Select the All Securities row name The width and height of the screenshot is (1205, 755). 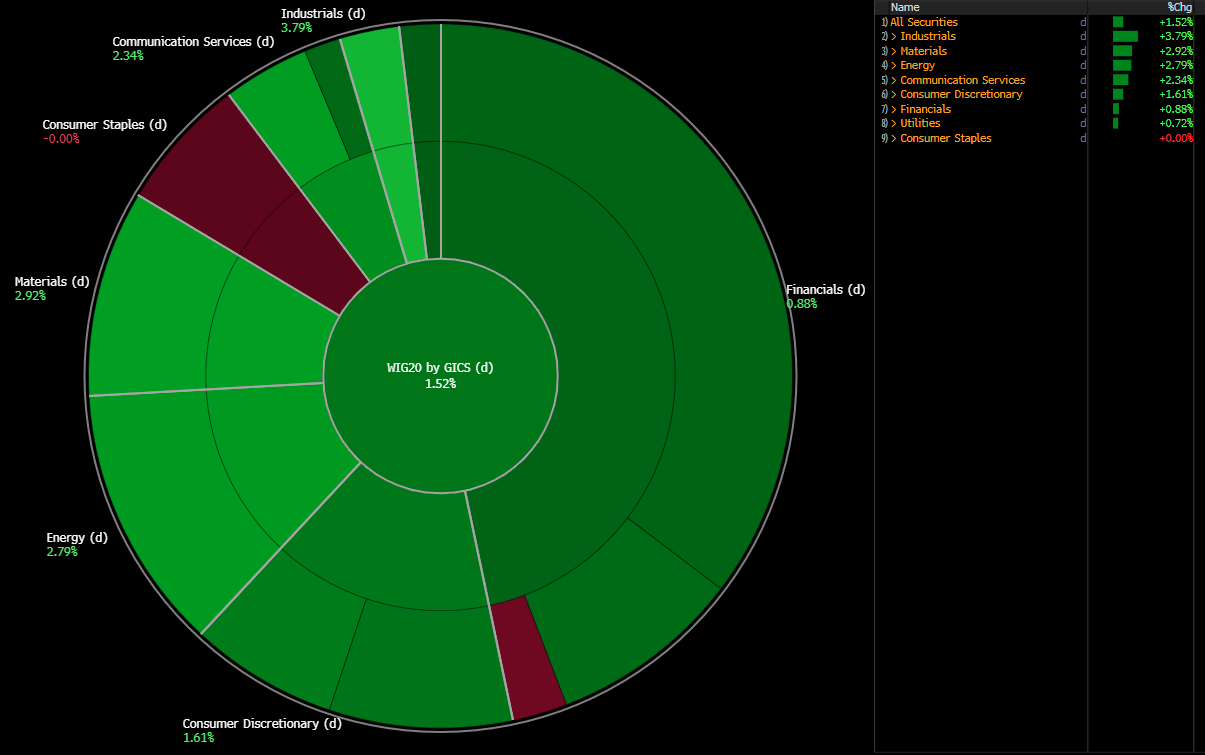(x=924, y=22)
